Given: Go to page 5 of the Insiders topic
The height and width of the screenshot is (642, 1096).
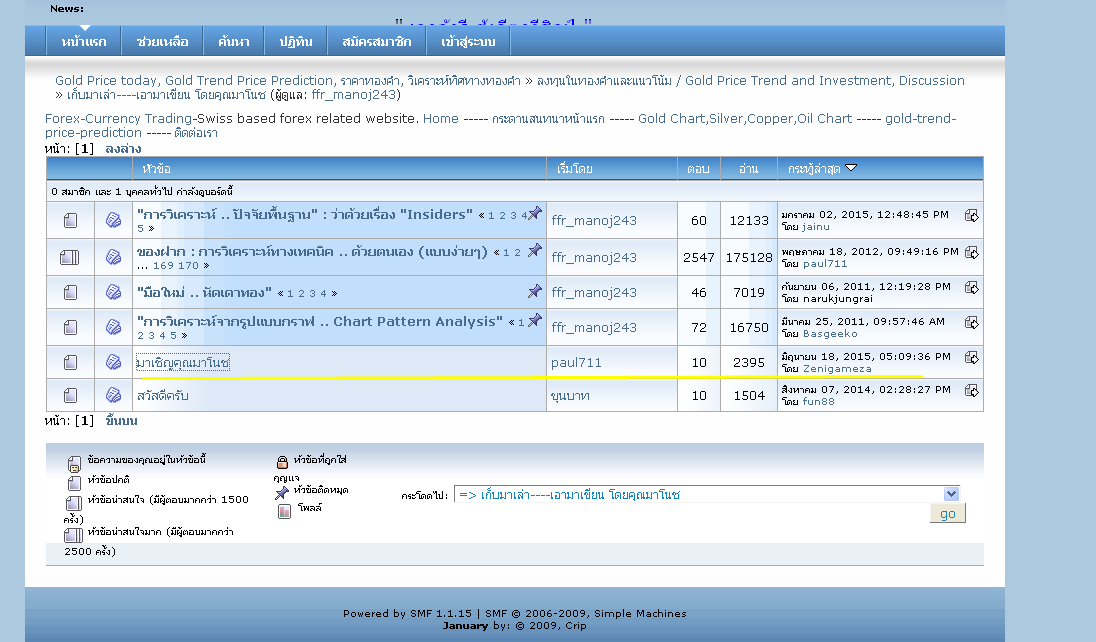Looking at the screenshot, I should point(140,229).
